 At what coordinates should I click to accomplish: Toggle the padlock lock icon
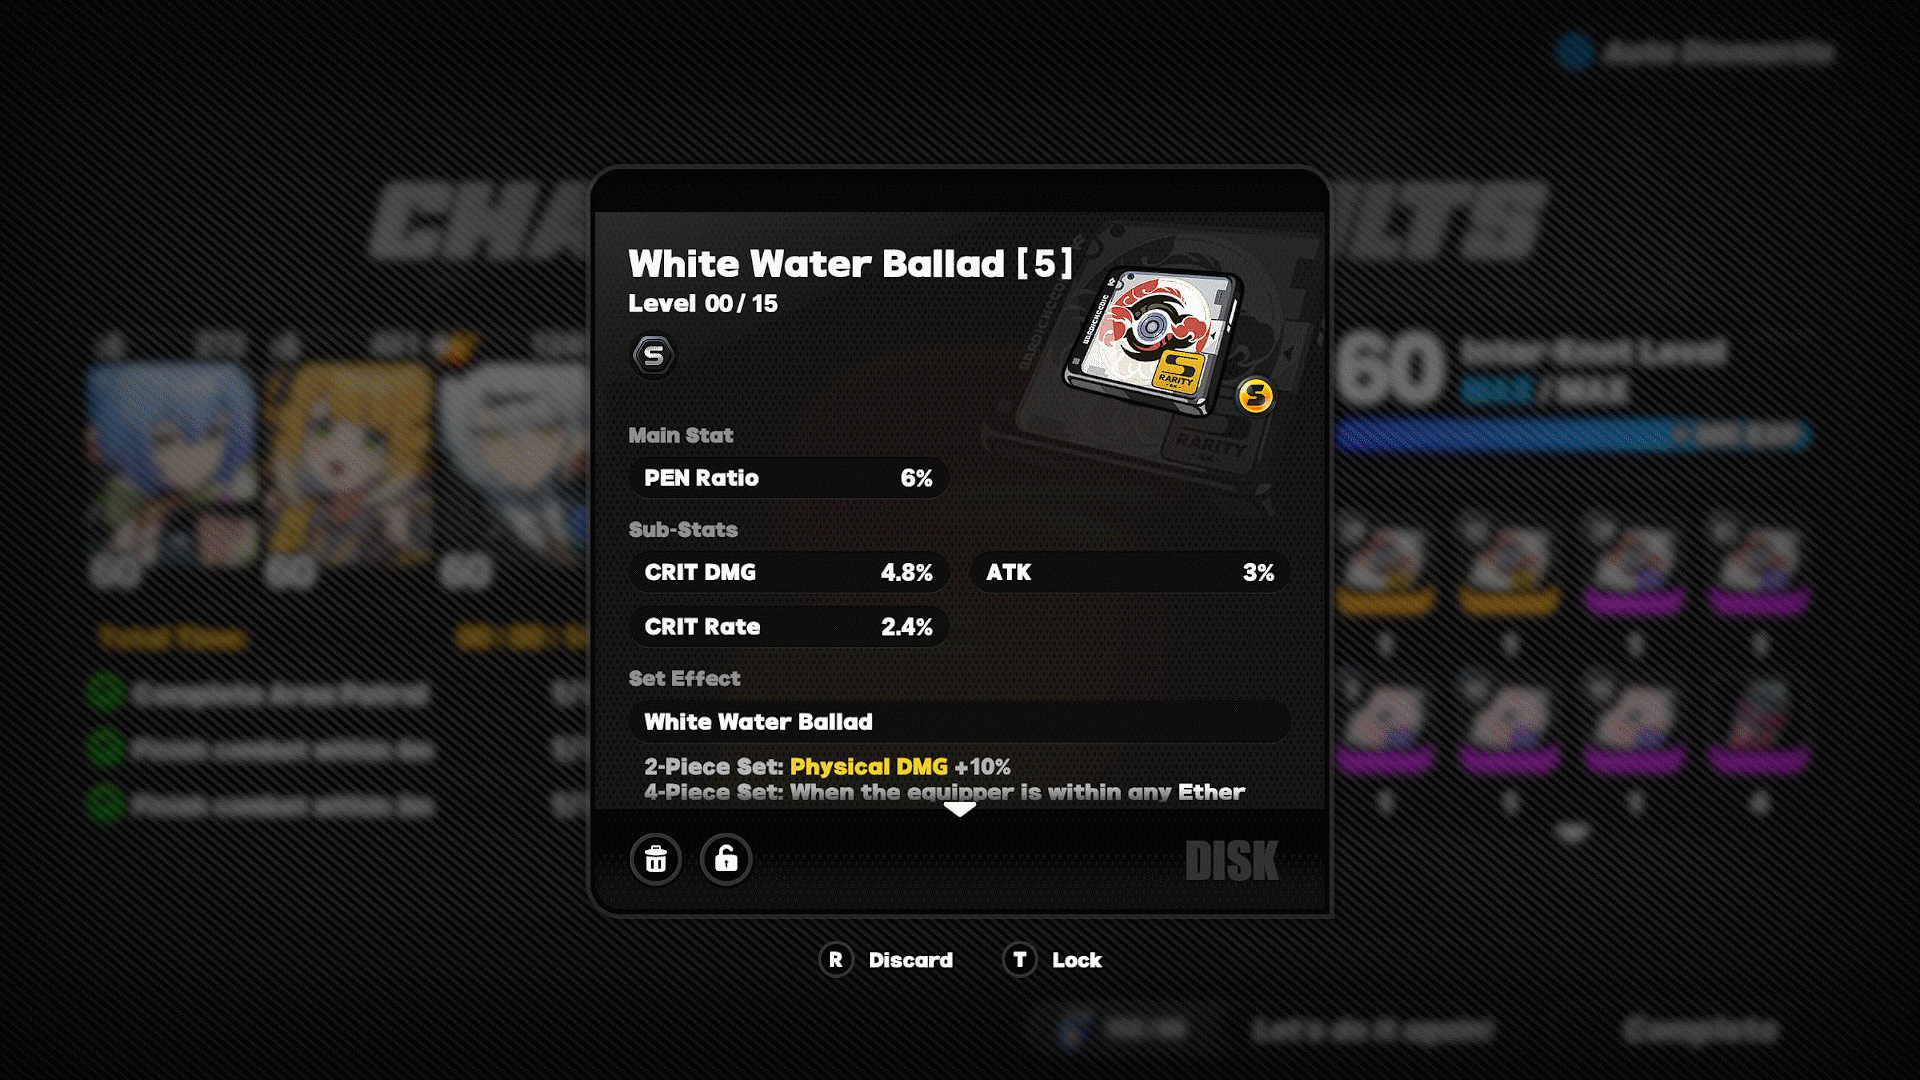726,859
